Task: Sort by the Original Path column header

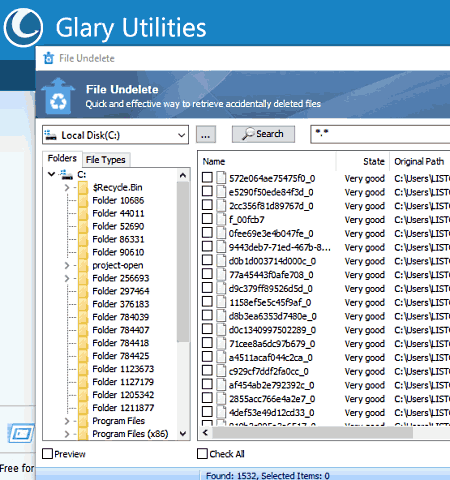Action: (420, 161)
